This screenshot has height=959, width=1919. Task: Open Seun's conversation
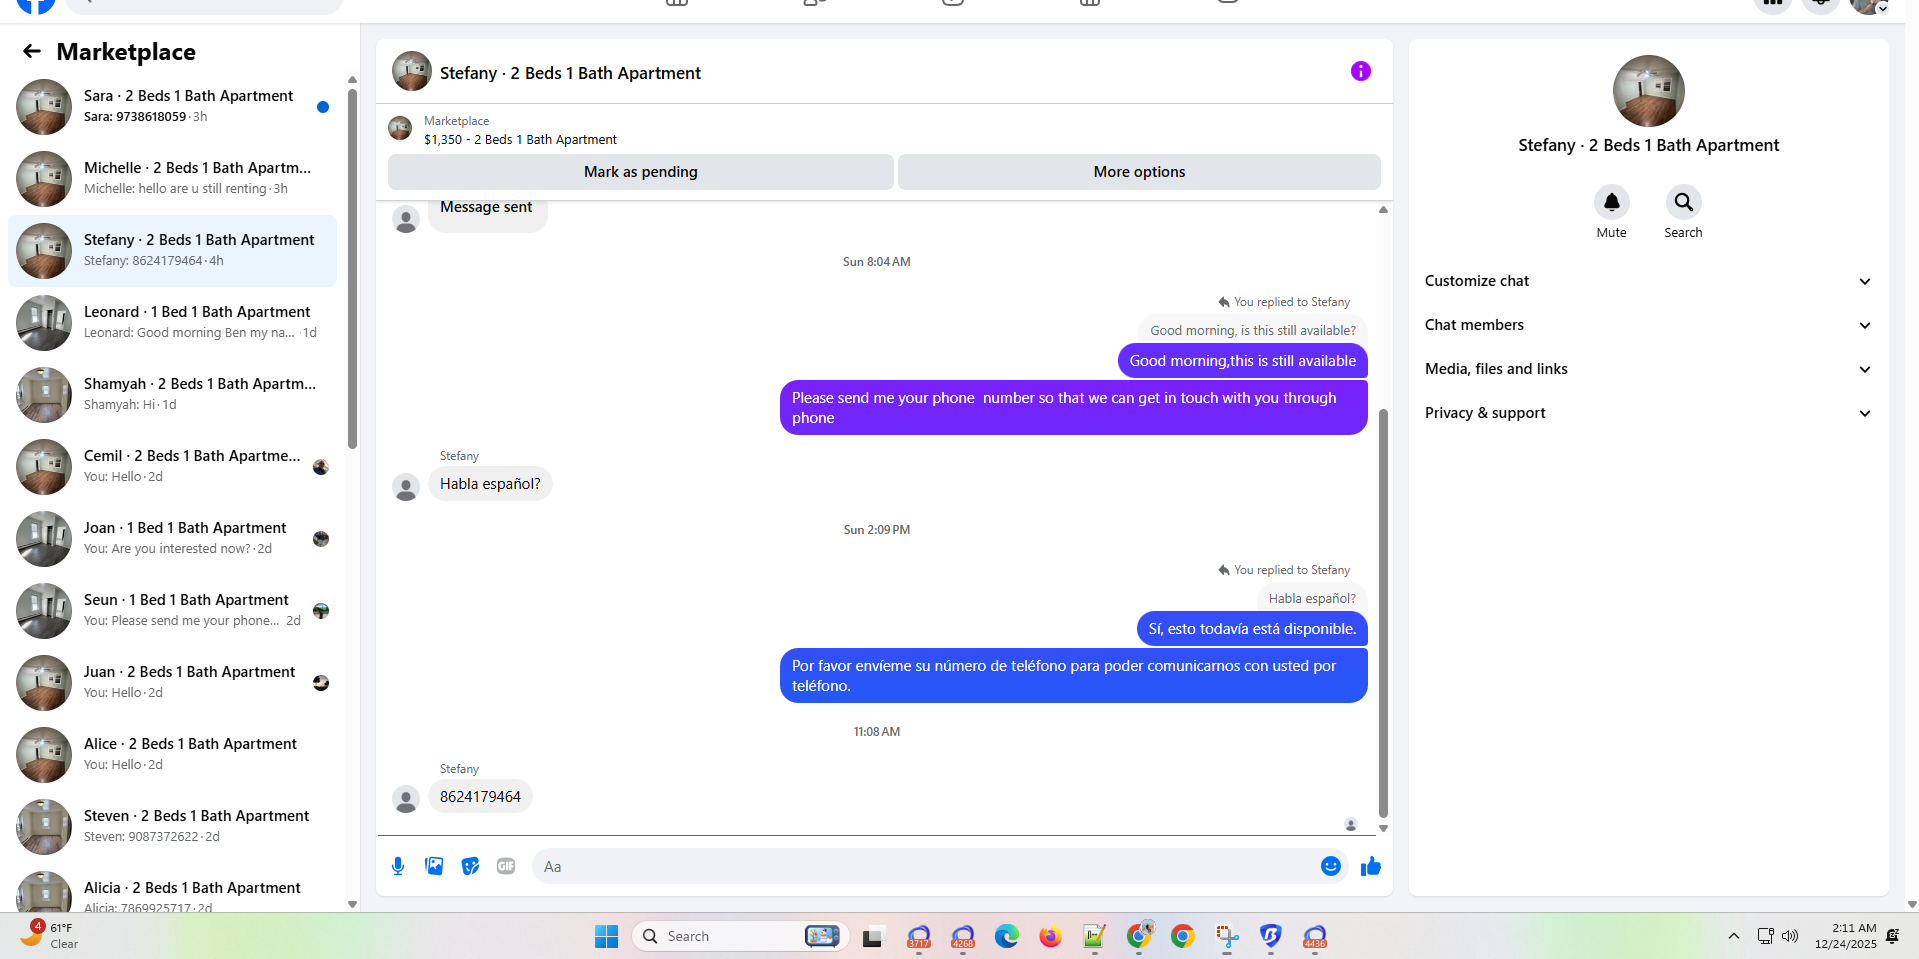[172, 611]
